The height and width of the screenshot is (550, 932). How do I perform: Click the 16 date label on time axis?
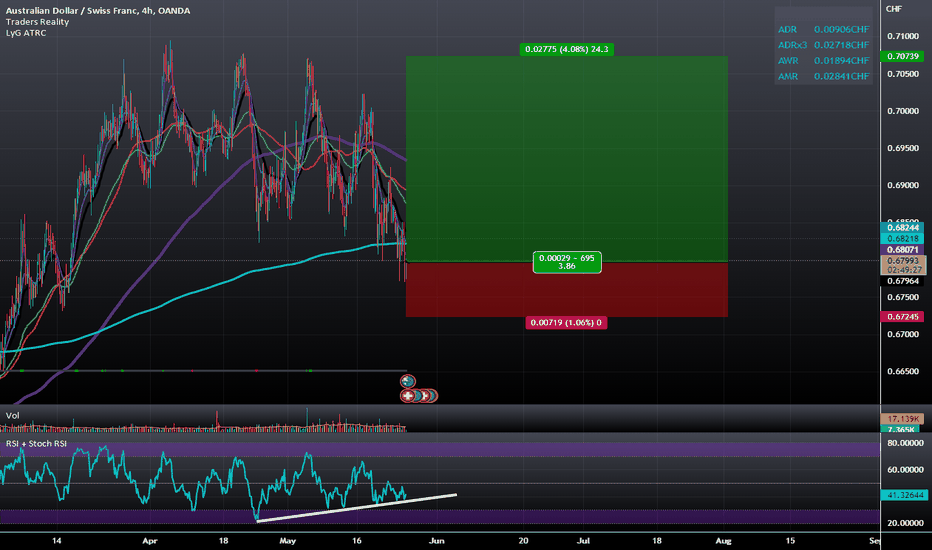(357, 540)
